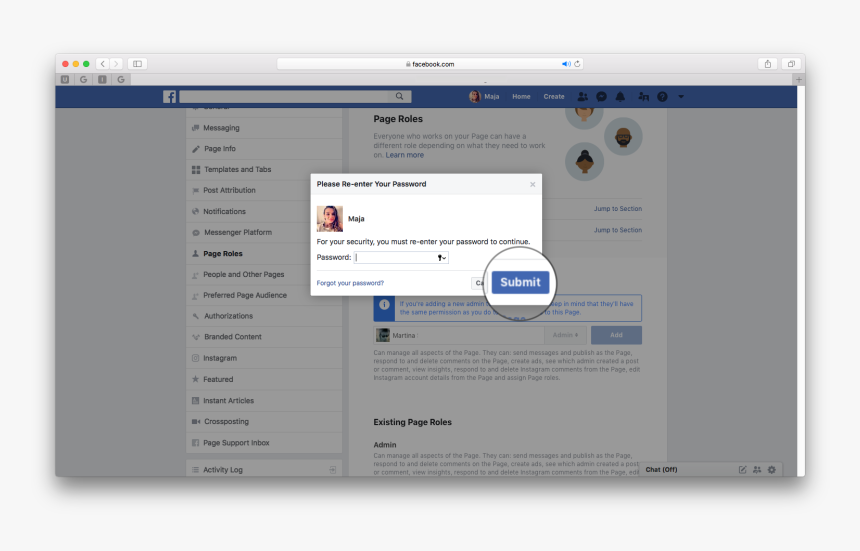Open the Messenger icon in top bar
Screen dimensions: 860x551
pyautogui.click(x=602, y=96)
